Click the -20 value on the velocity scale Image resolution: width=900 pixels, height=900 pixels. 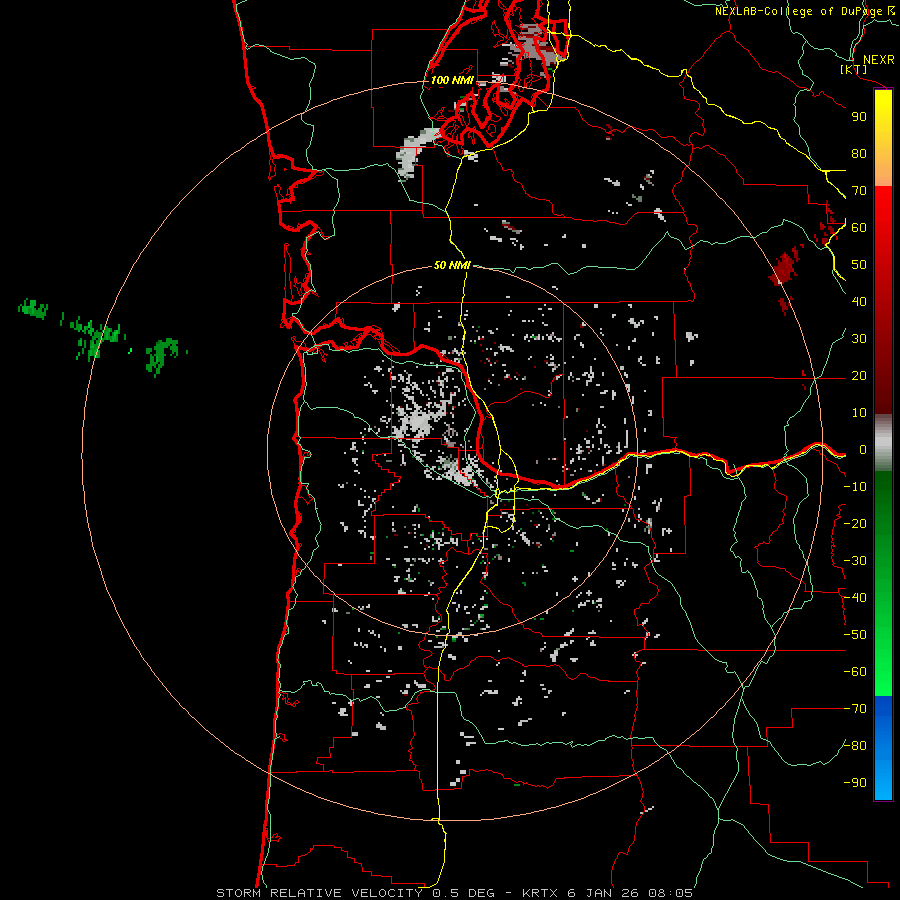pos(855,524)
